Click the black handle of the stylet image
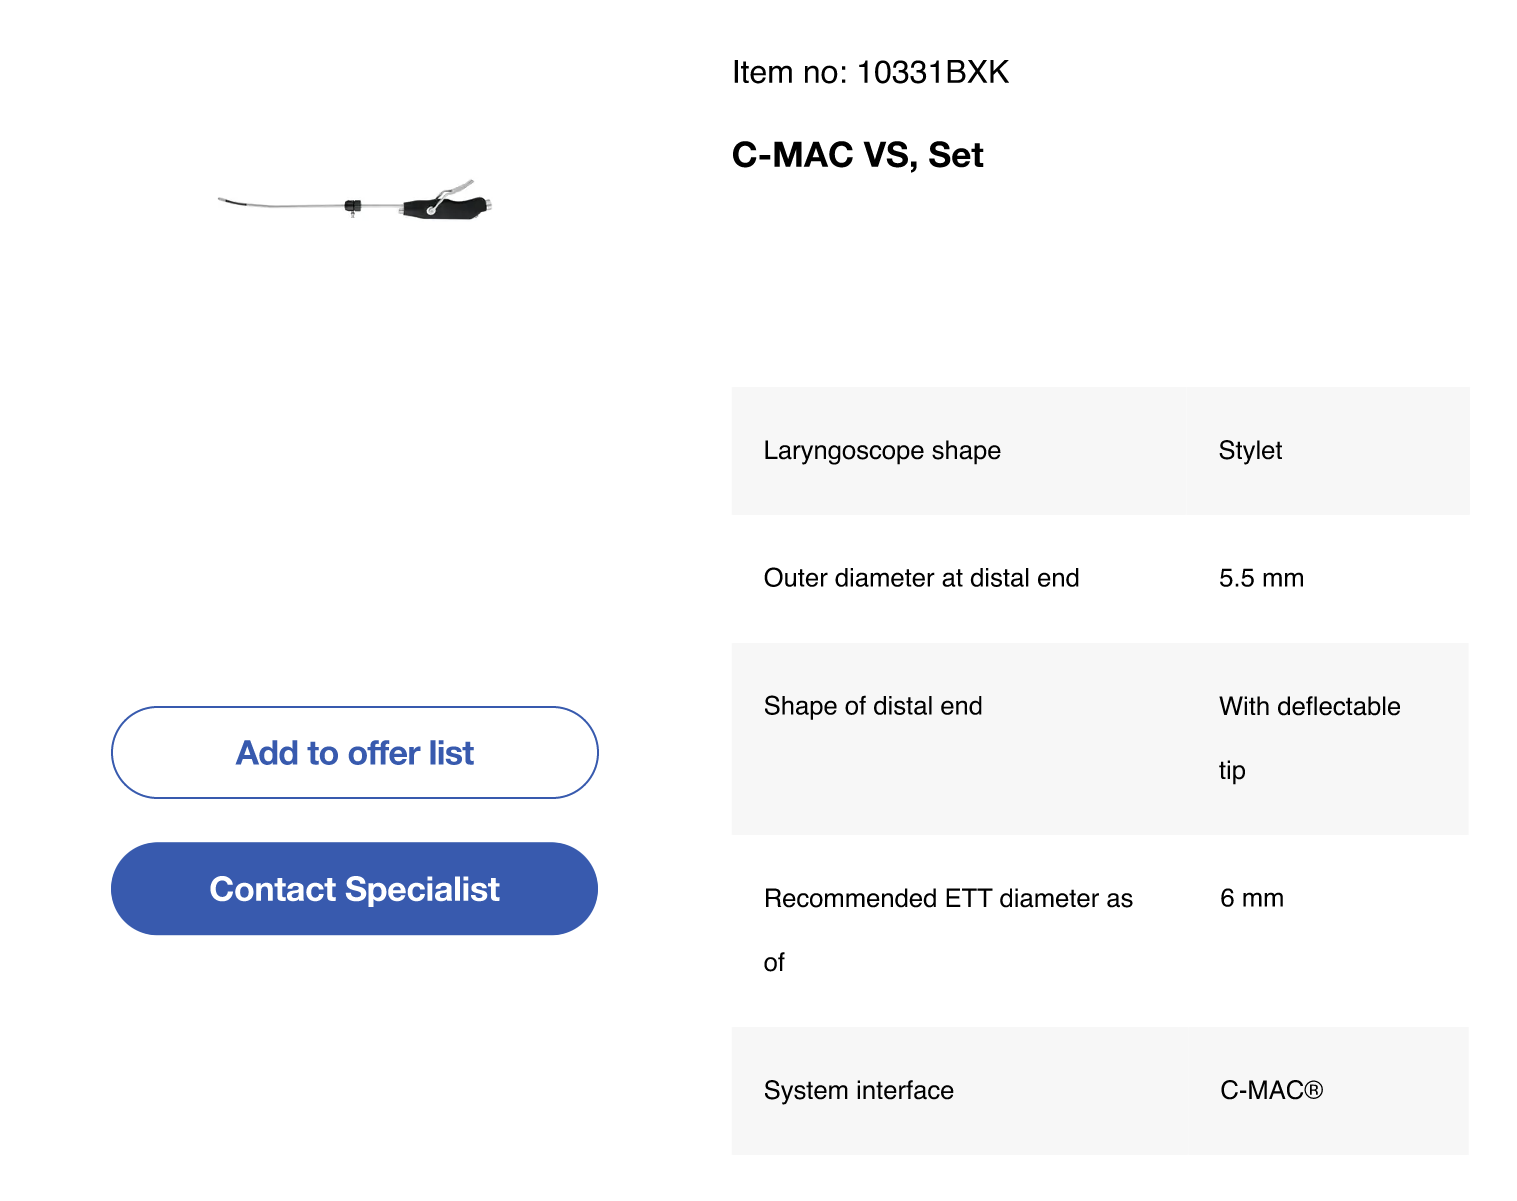Screen dimensions: 1517x1201 [448, 207]
